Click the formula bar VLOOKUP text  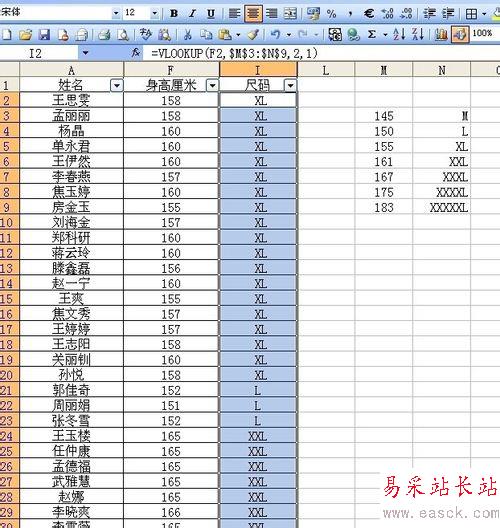pos(234,53)
